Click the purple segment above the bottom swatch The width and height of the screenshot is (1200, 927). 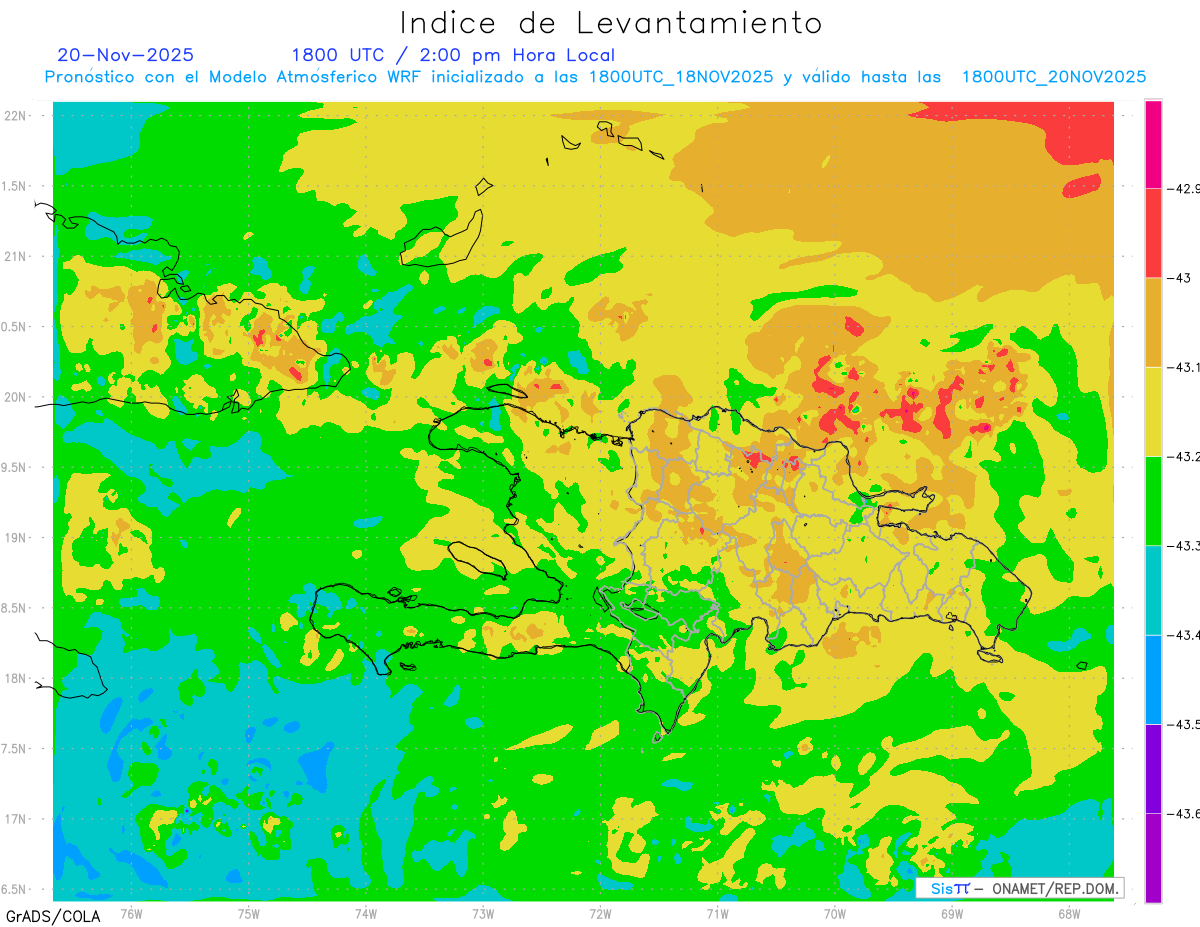tap(1153, 769)
